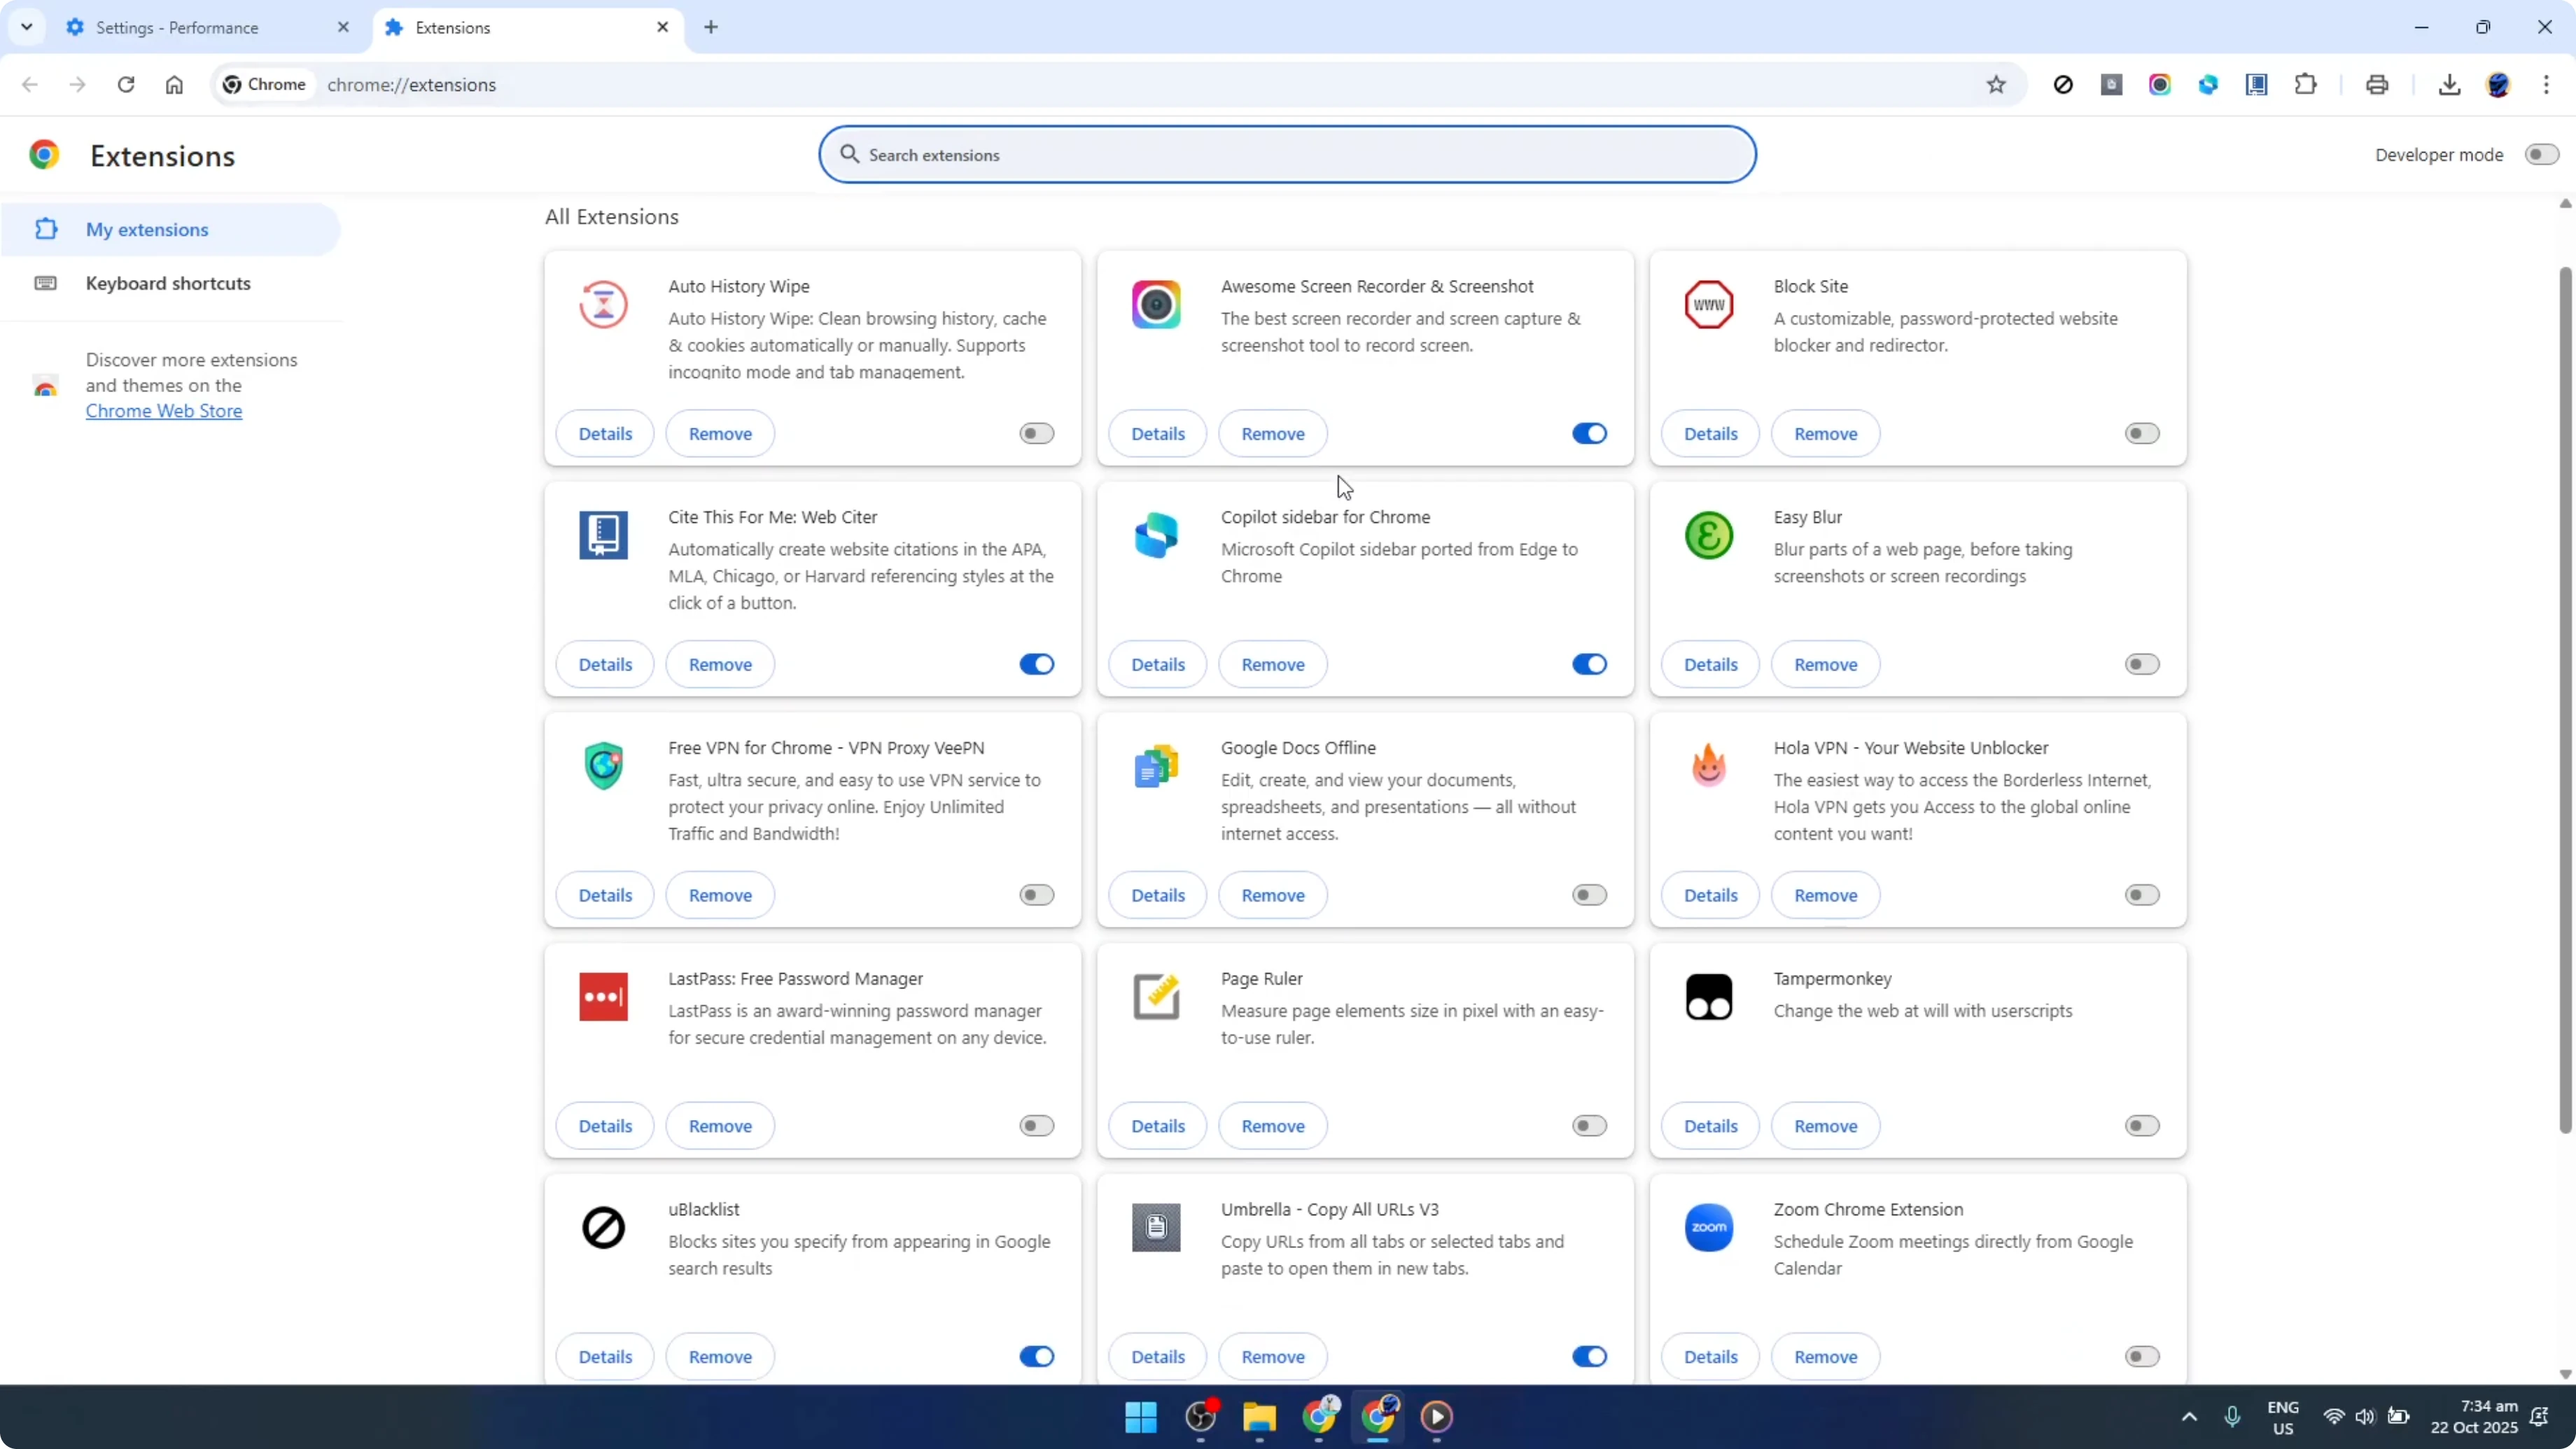
Task: Enable the Auto History Wipe extension
Action: 1037,433
